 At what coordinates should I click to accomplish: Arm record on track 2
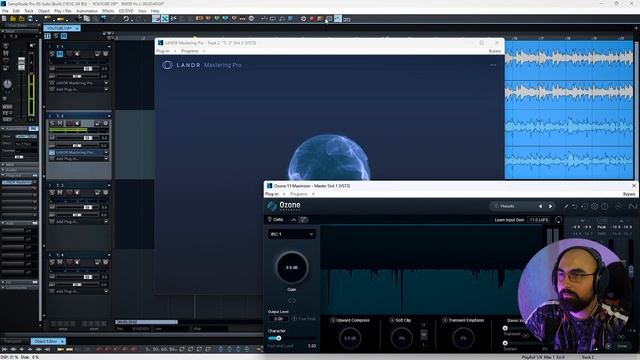69,123
